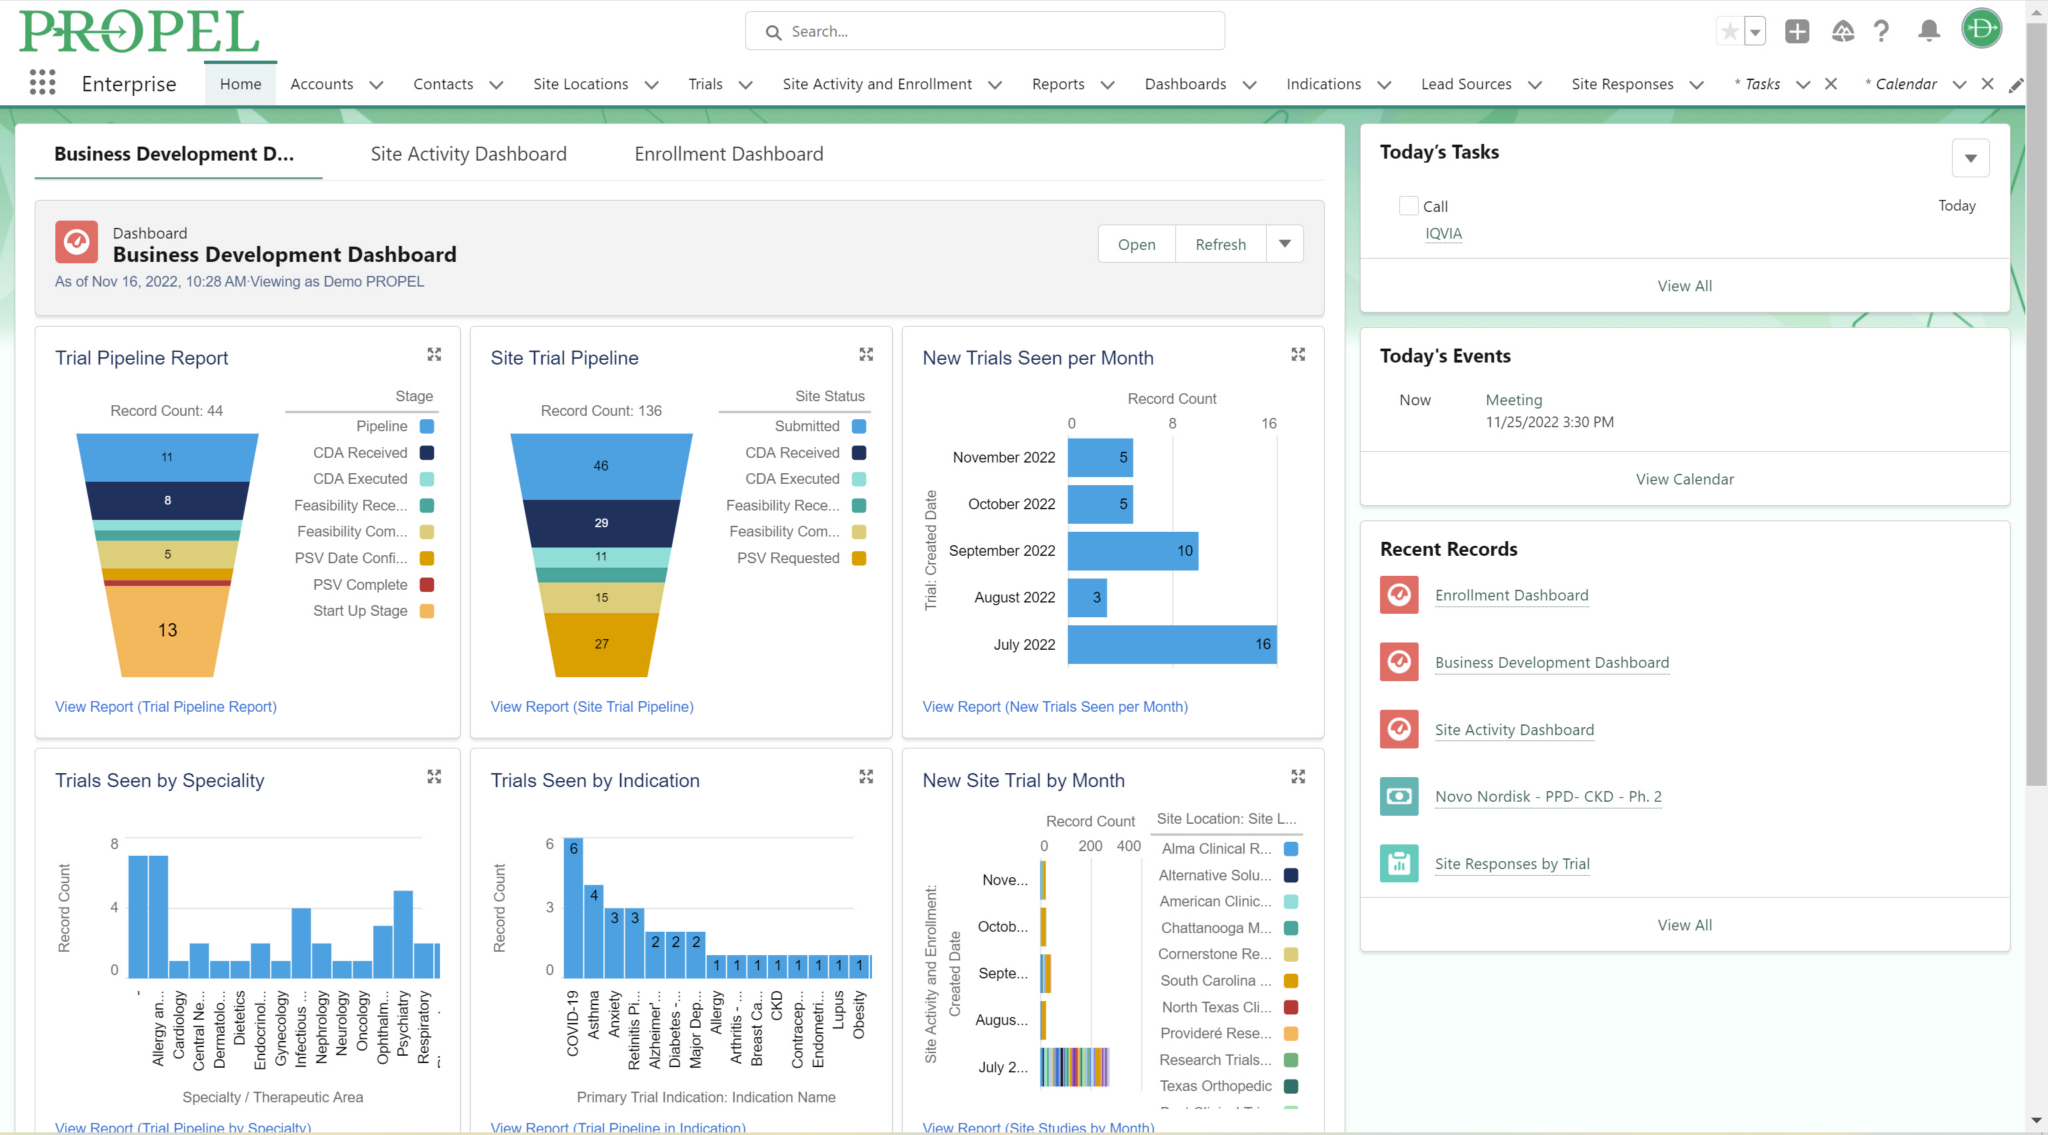This screenshot has height=1135, width=2048.
Task: Click the Business Development Dashboard recent record icon
Action: [x=1399, y=662]
